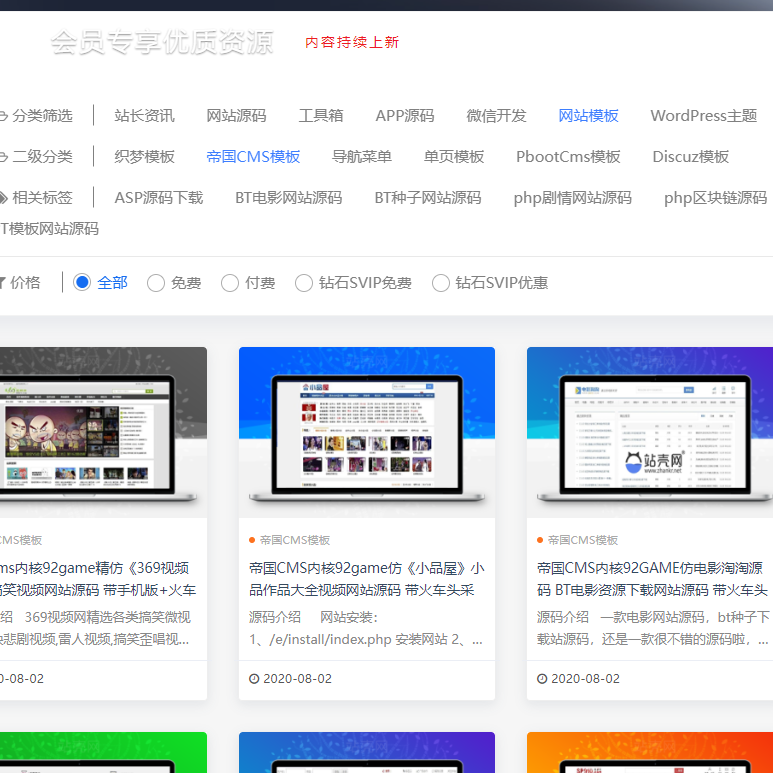
Task: Open the ASP源码下载 tag
Action: pos(159,198)
